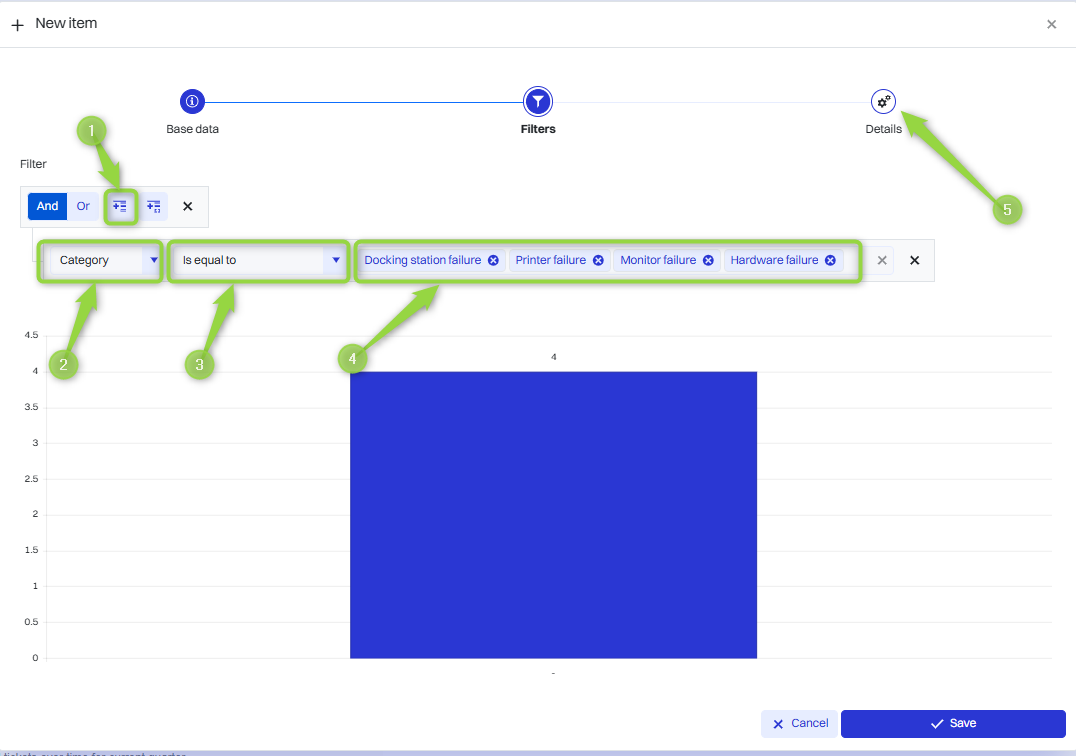1076x756 pixels.
Task: Clear all selected category values
Action: [881, 260]
